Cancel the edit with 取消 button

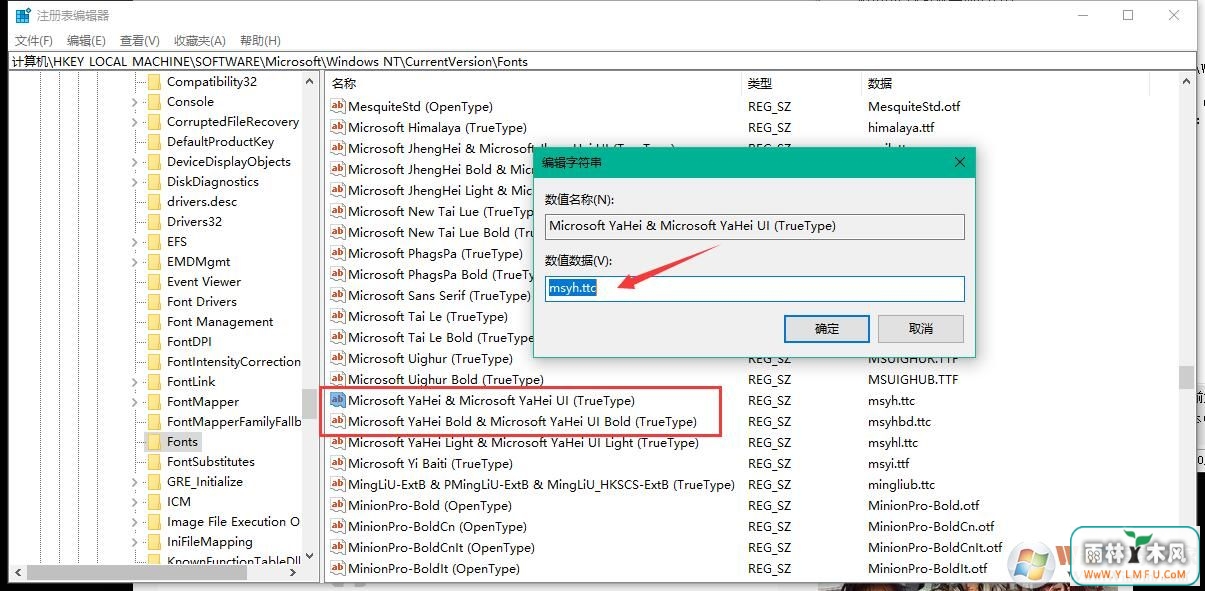point(921,329)
